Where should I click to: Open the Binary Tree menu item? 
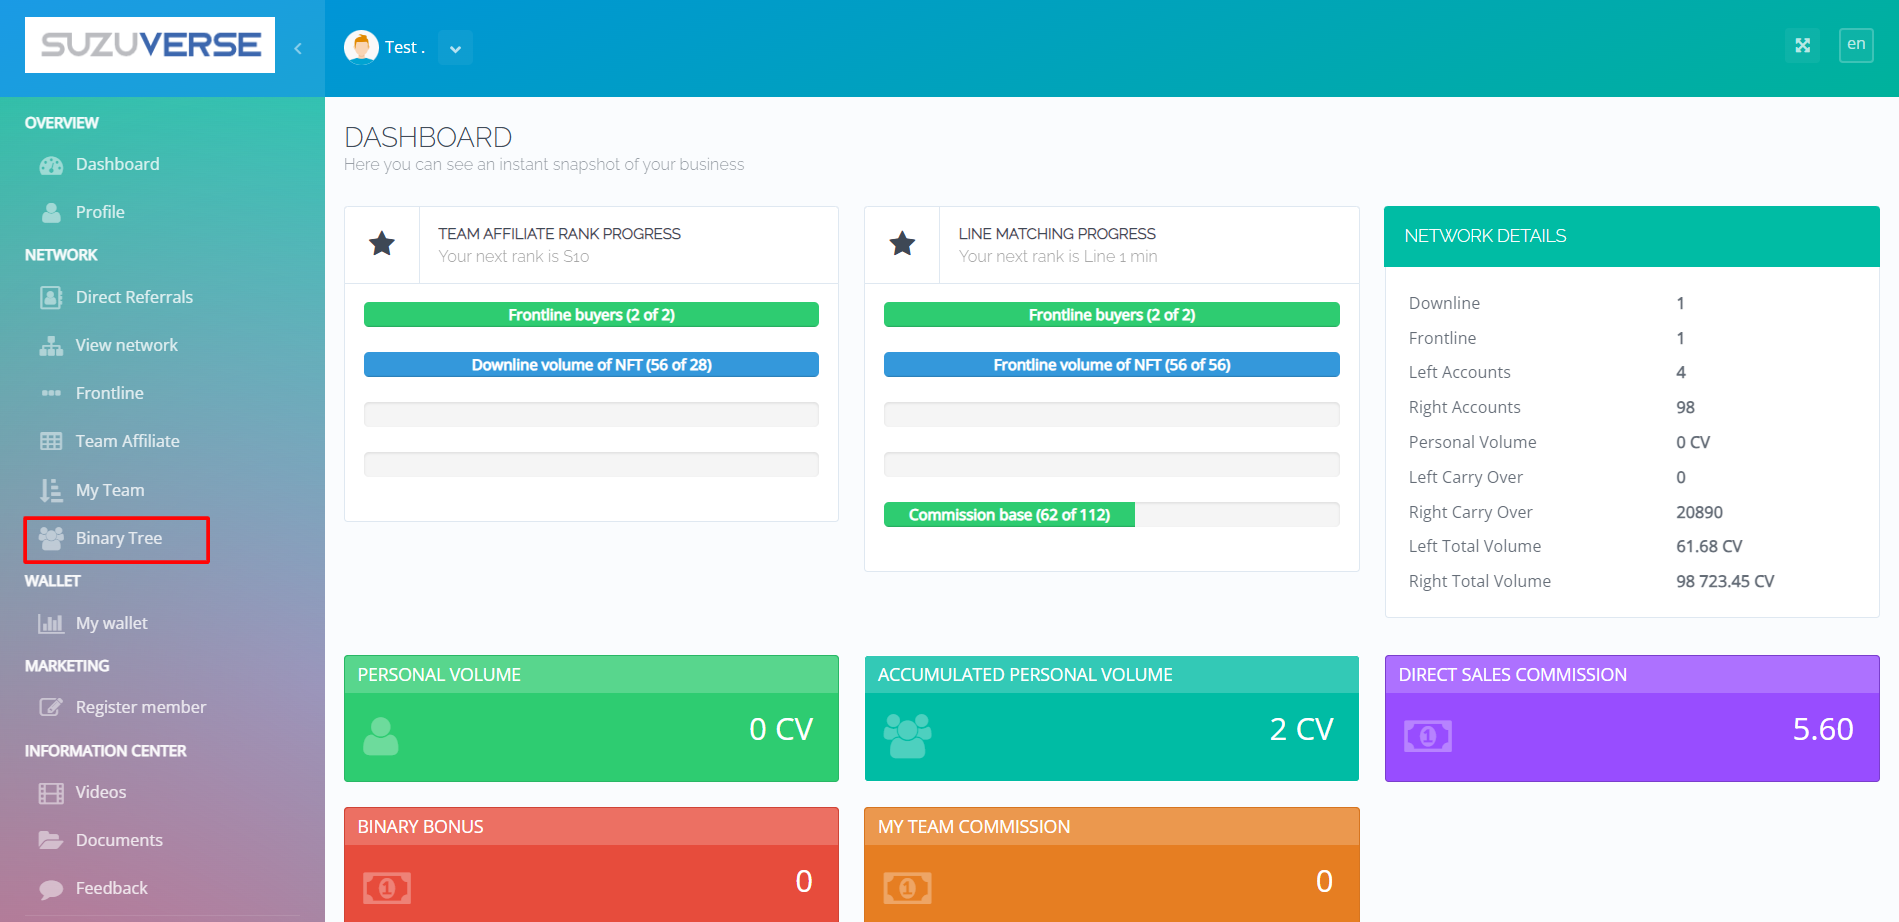[118, 539]
